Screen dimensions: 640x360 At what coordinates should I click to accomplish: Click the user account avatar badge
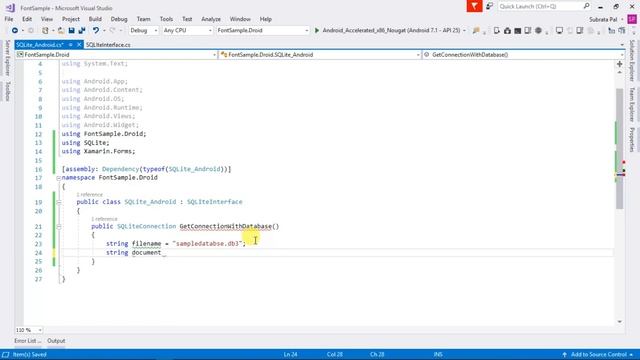click(x=632, y=19)
